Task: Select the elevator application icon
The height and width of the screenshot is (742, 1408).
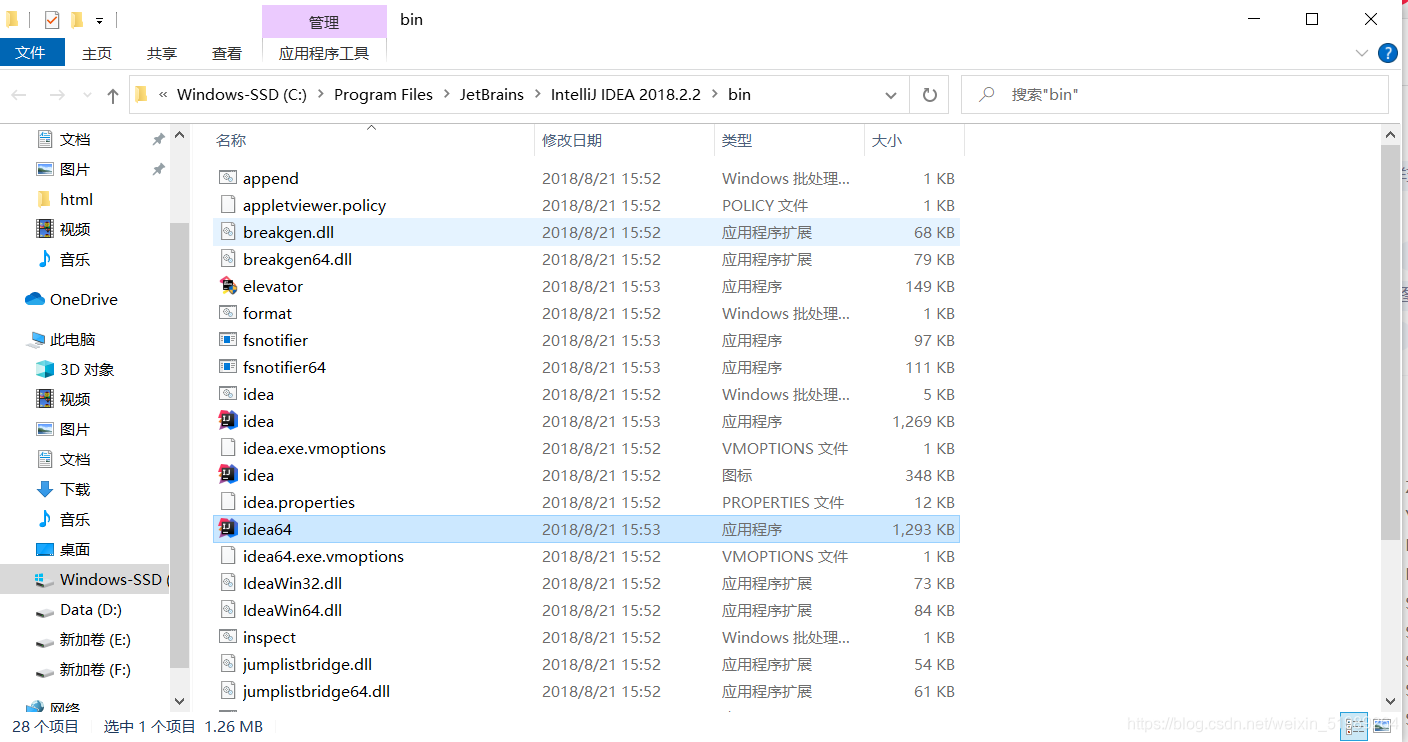Action: (x=228, y=286)
